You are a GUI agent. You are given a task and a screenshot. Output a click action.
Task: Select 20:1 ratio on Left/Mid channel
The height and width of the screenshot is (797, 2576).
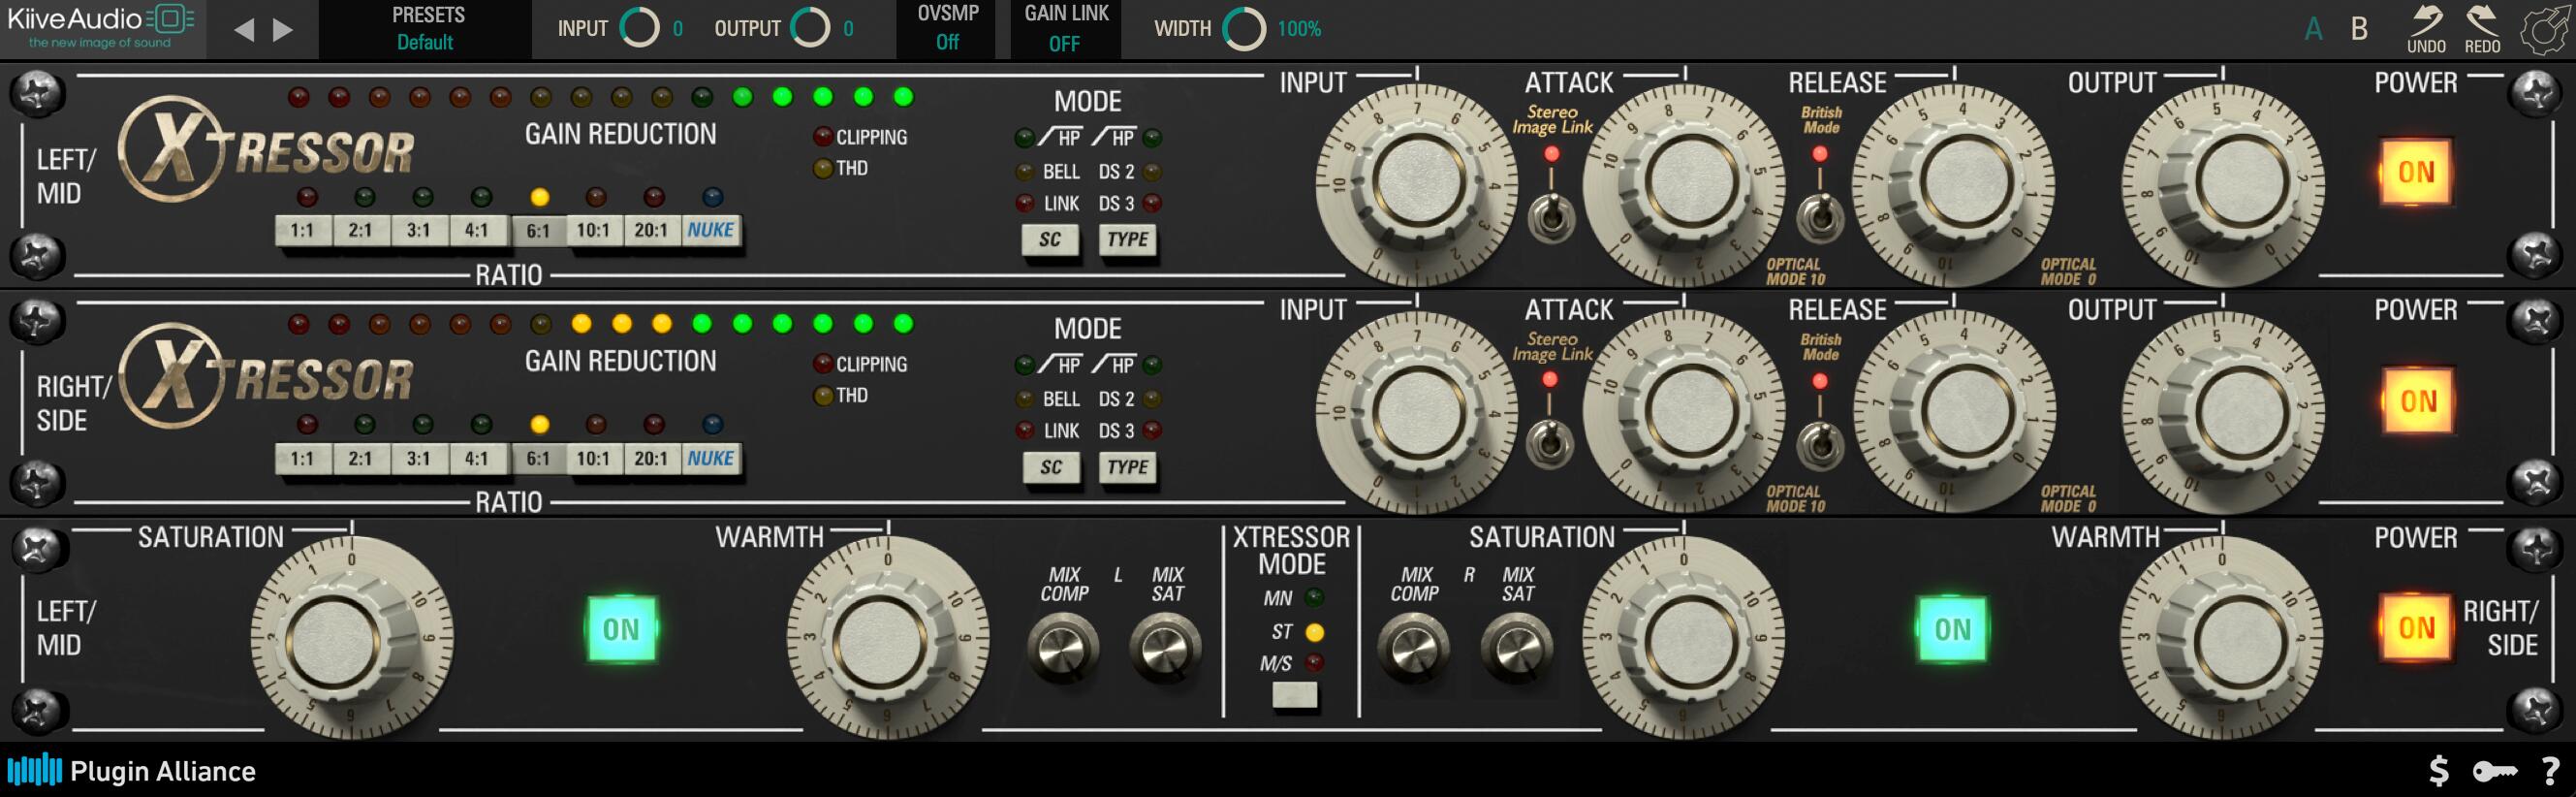tap(651, 231)
